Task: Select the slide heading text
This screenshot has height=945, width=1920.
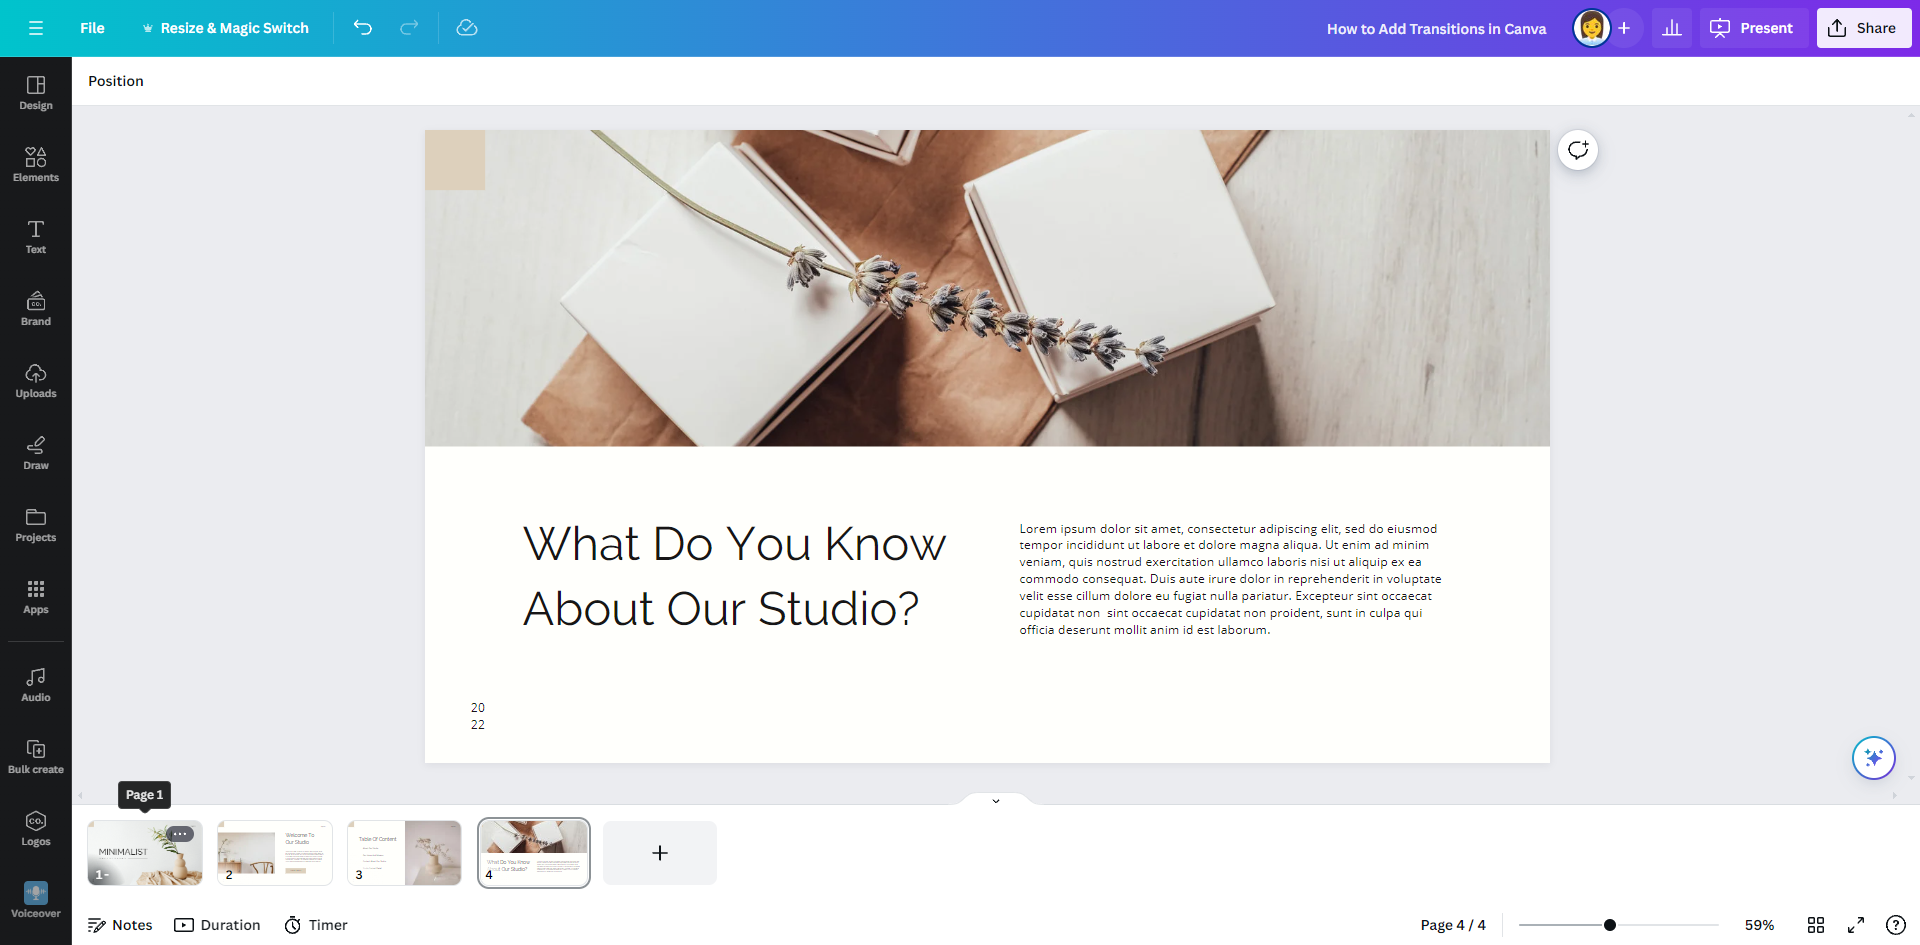Action: pos(734,576)
